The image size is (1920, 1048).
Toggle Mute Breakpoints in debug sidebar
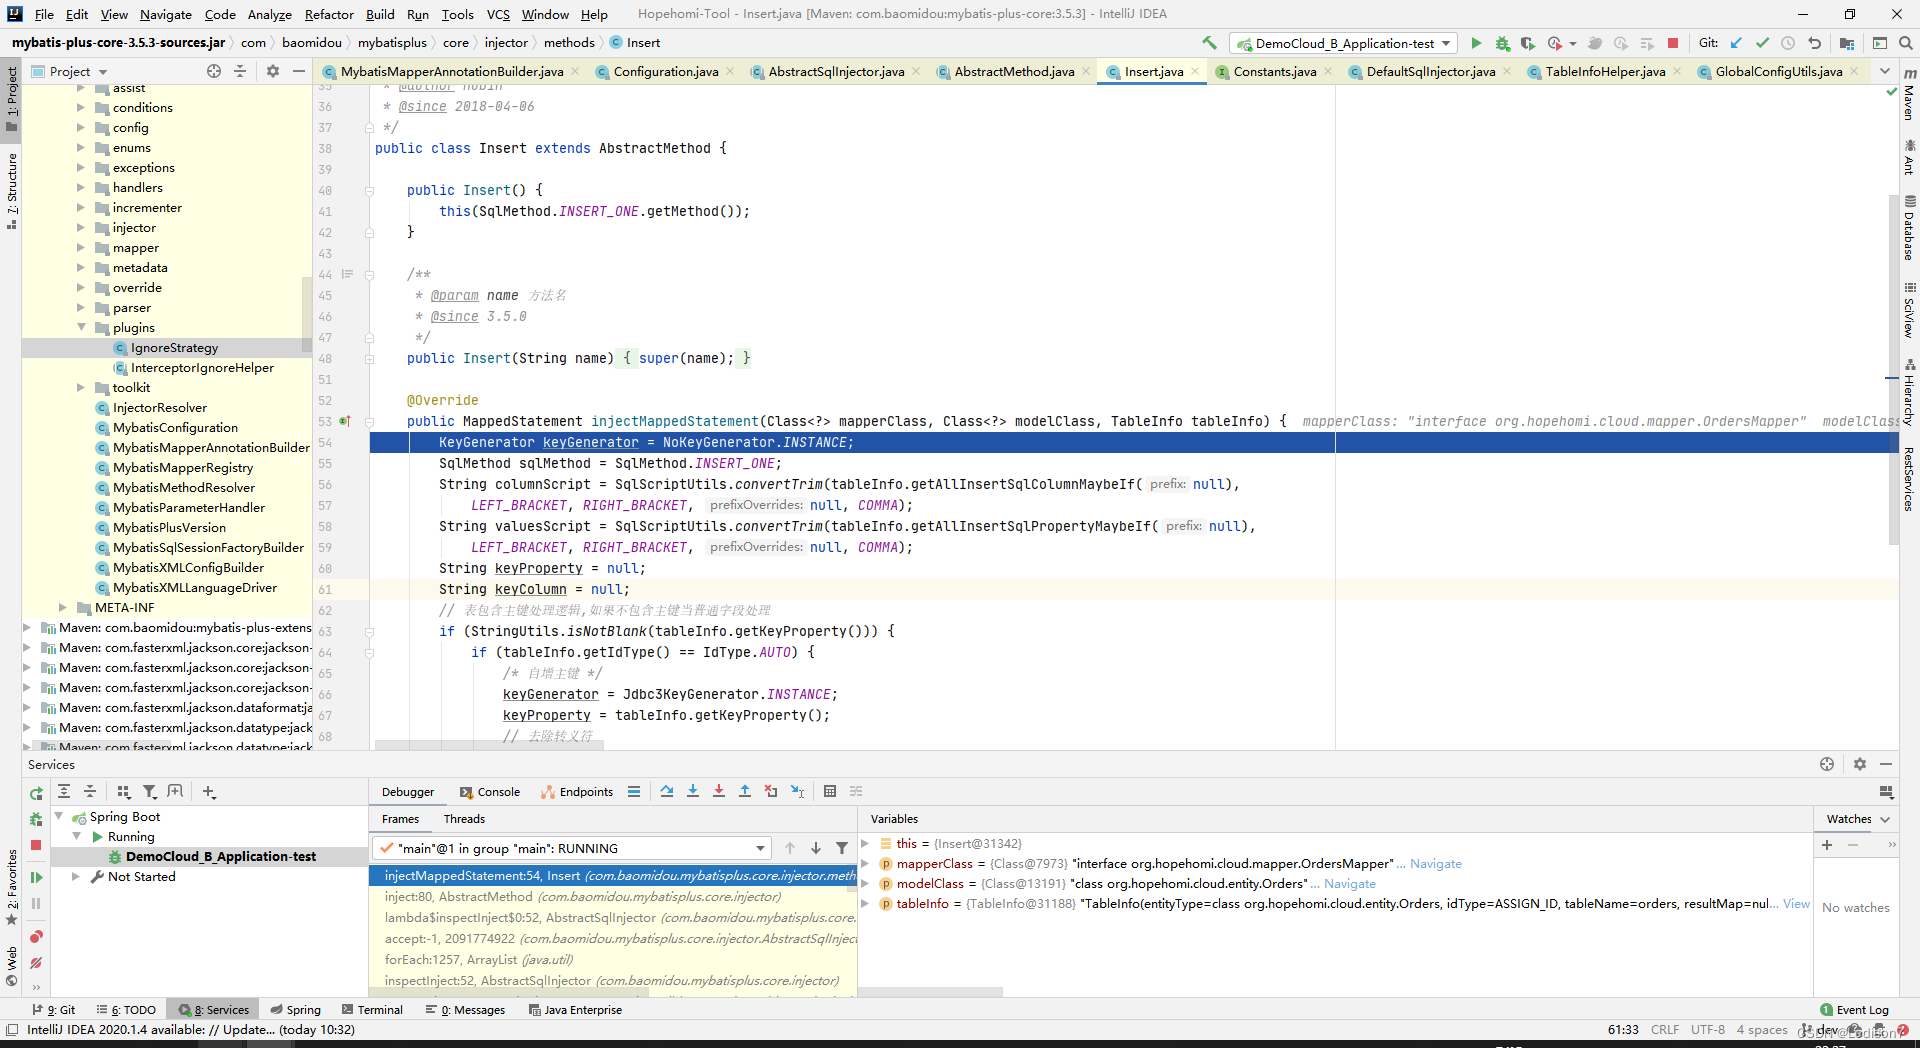36,963
